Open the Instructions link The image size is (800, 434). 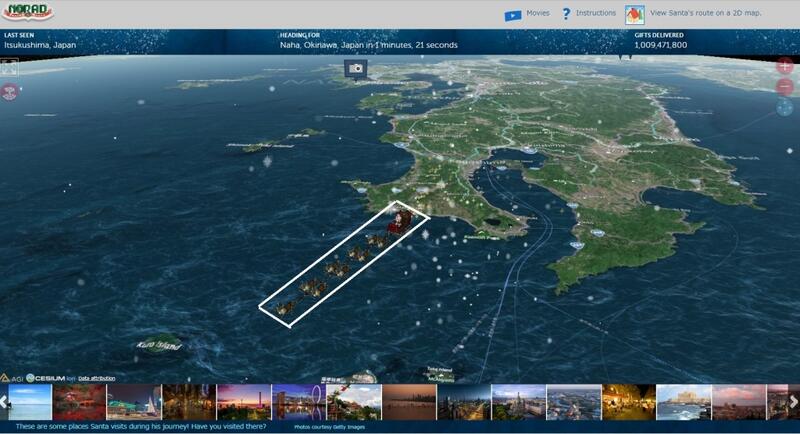[595, 13]
